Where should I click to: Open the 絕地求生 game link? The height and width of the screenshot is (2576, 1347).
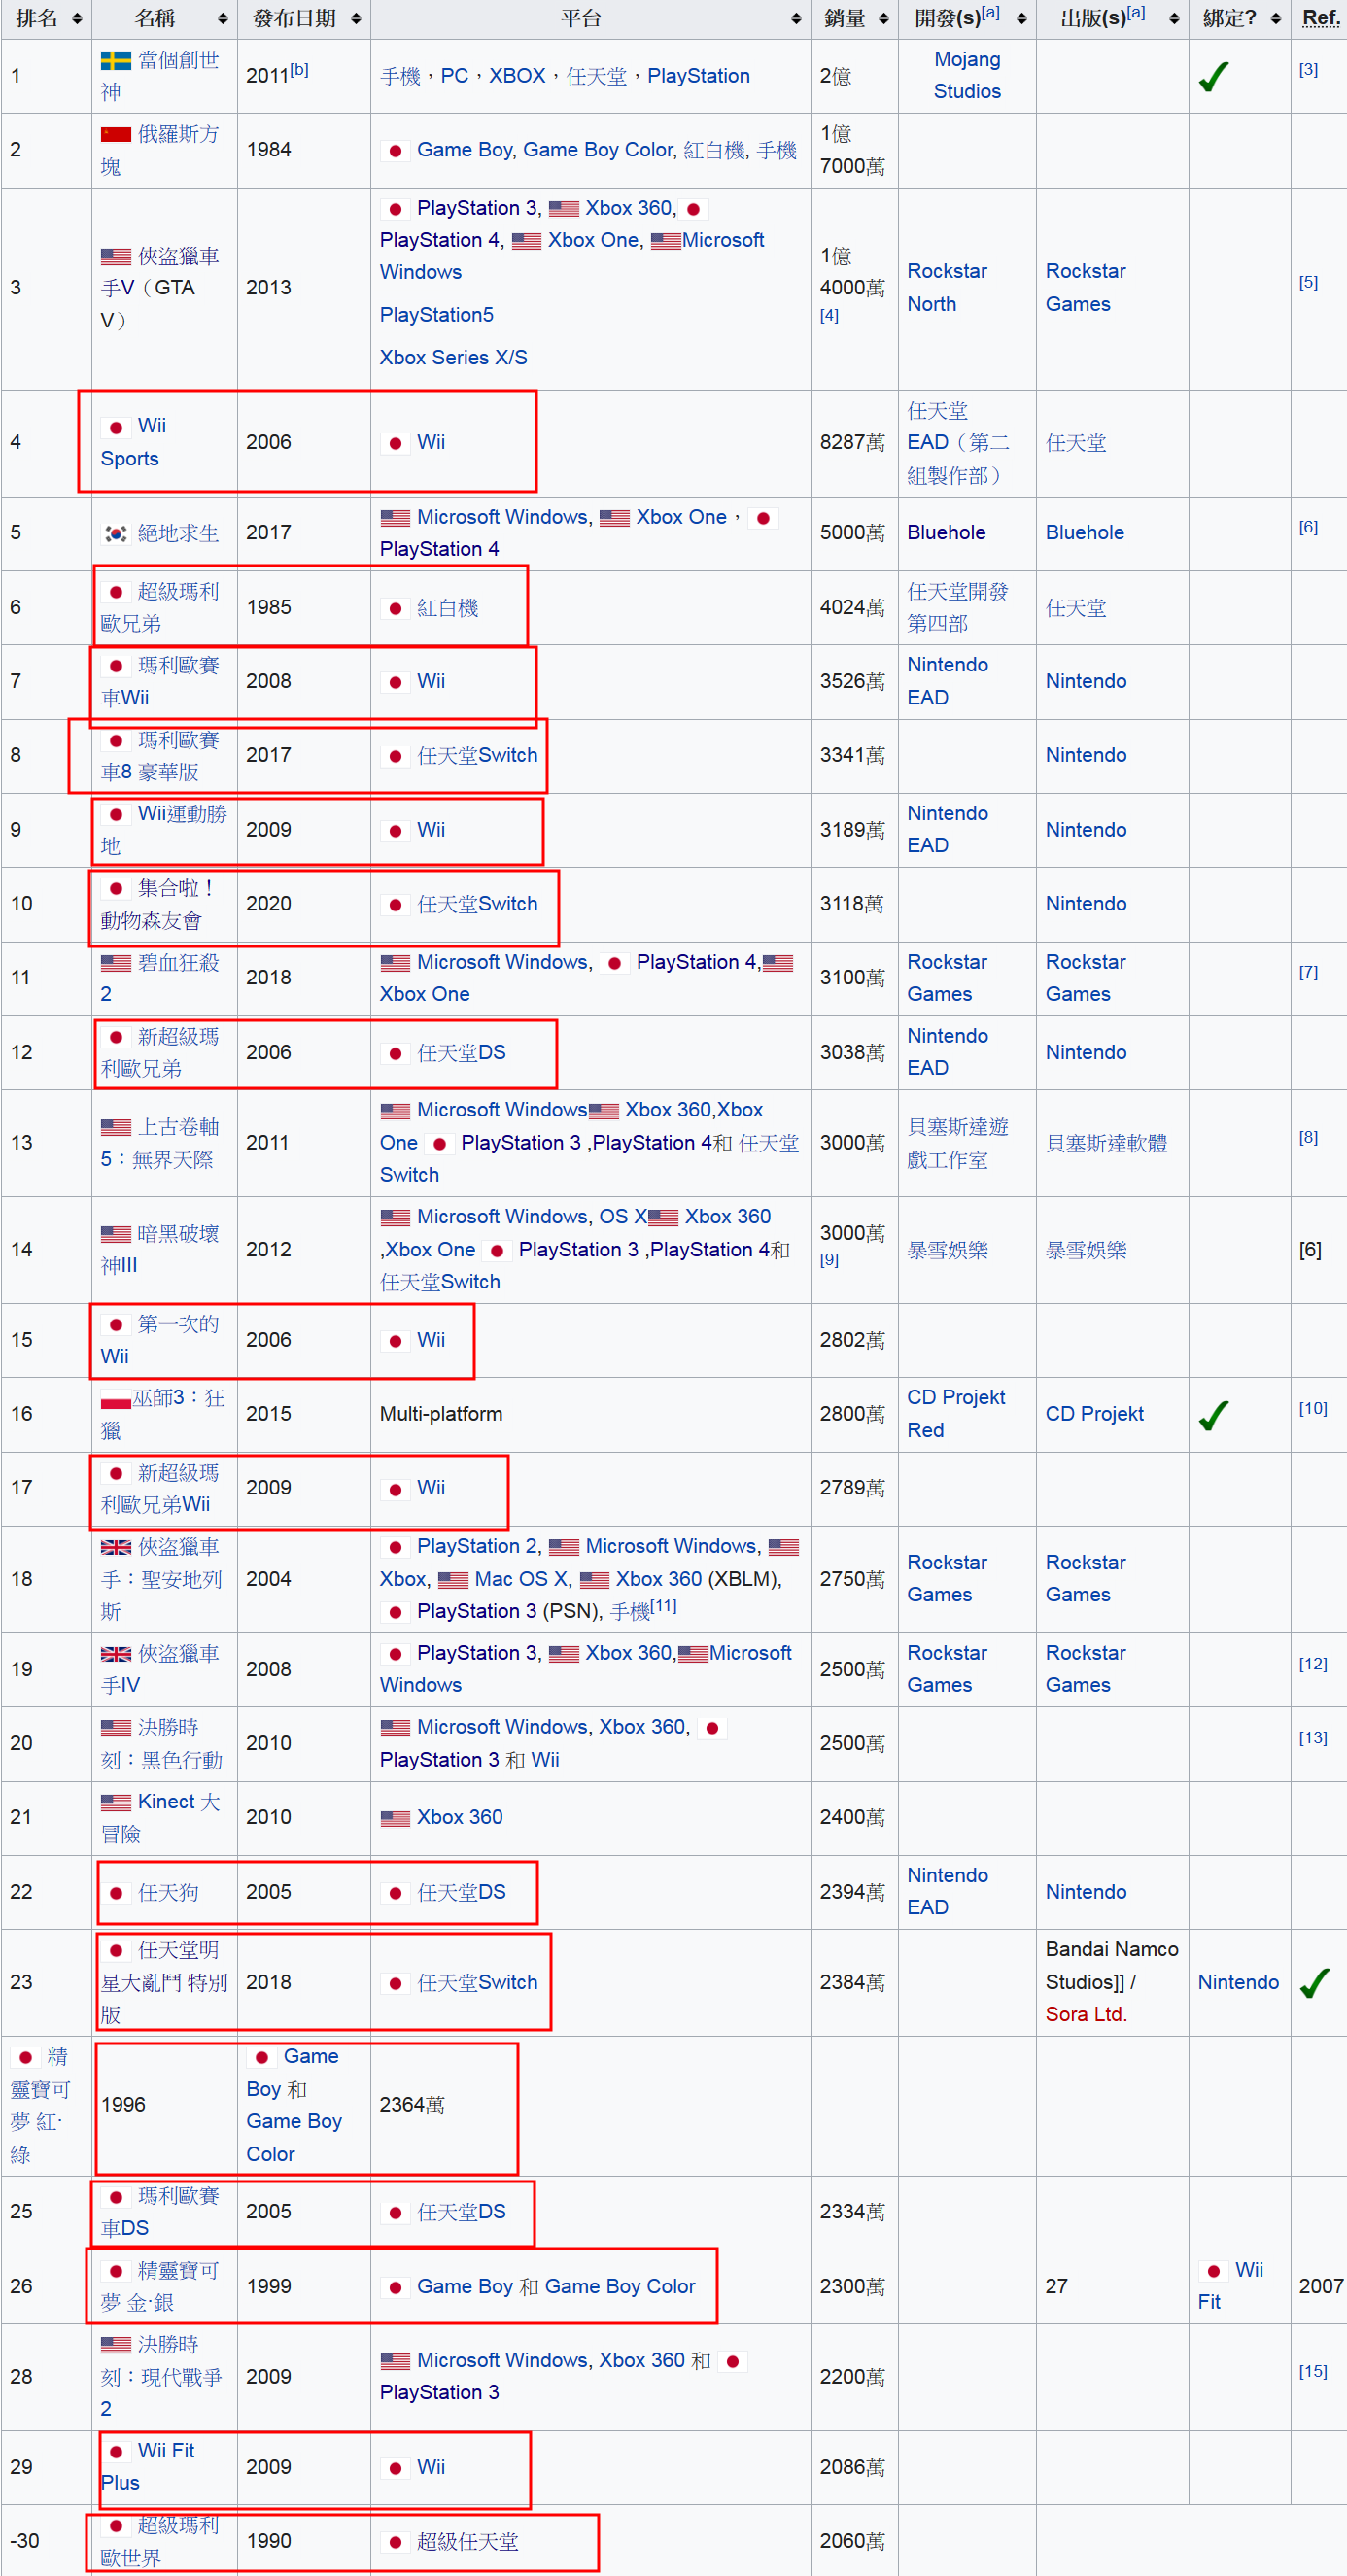point(178,533)
